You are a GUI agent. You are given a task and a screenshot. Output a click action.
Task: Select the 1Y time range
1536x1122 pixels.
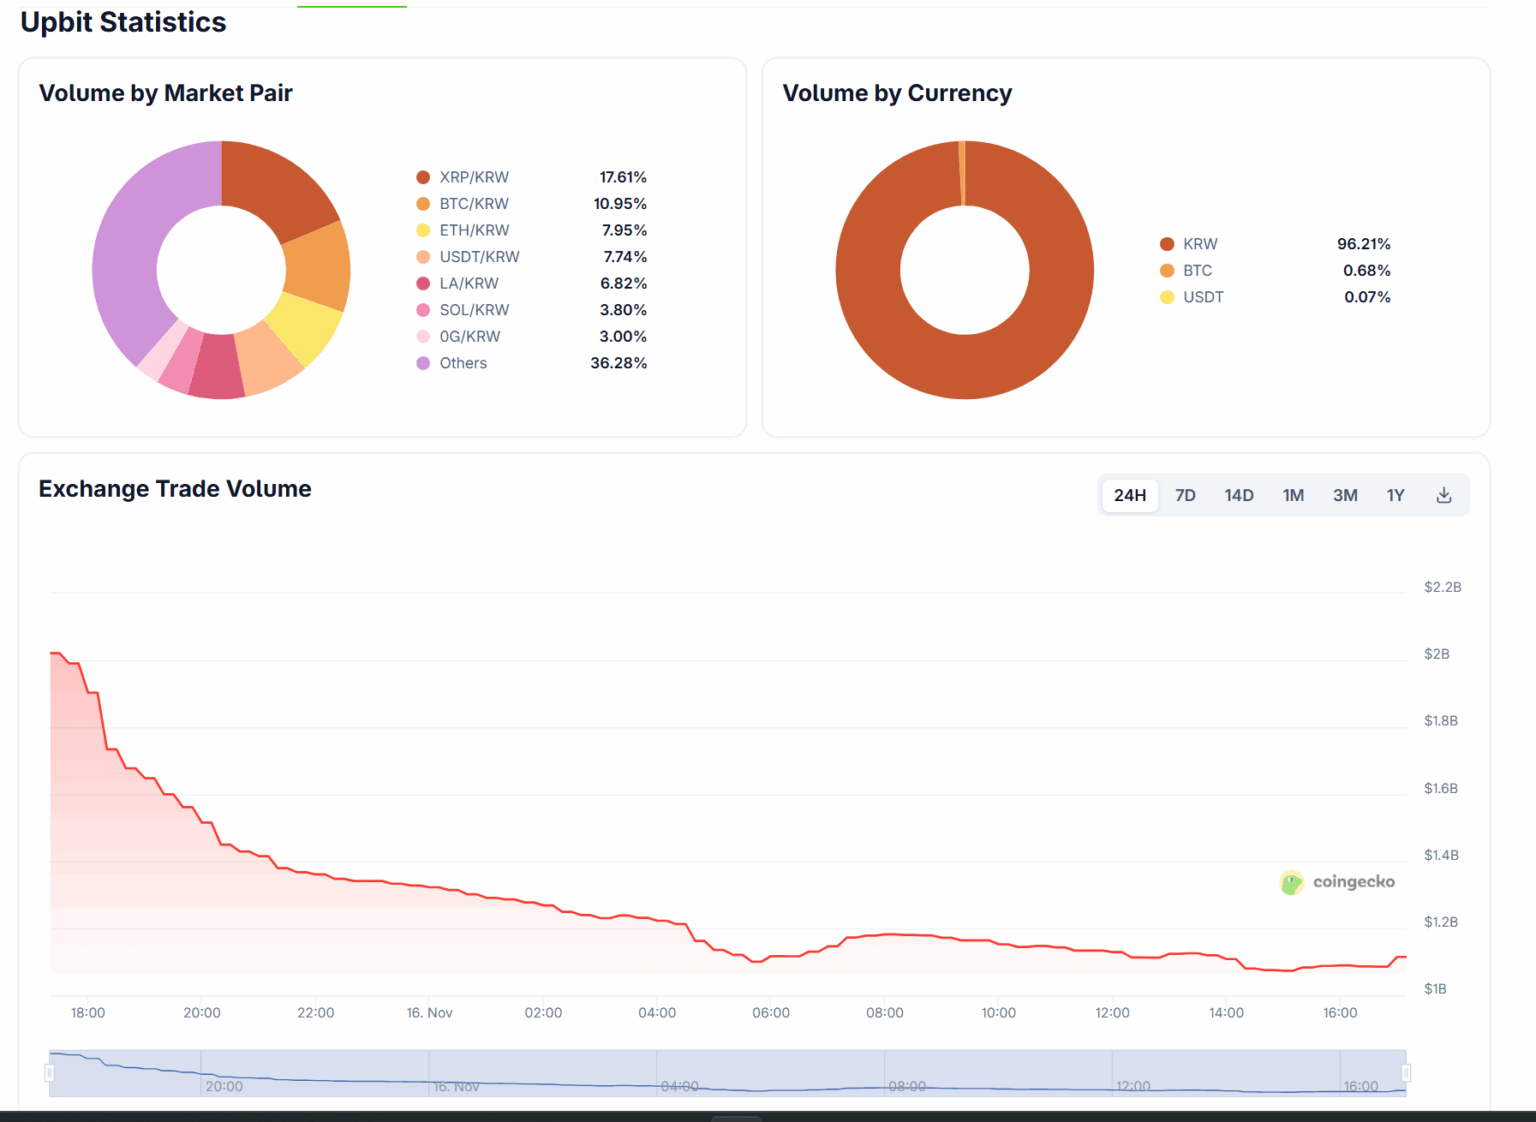click(1395, 495)
